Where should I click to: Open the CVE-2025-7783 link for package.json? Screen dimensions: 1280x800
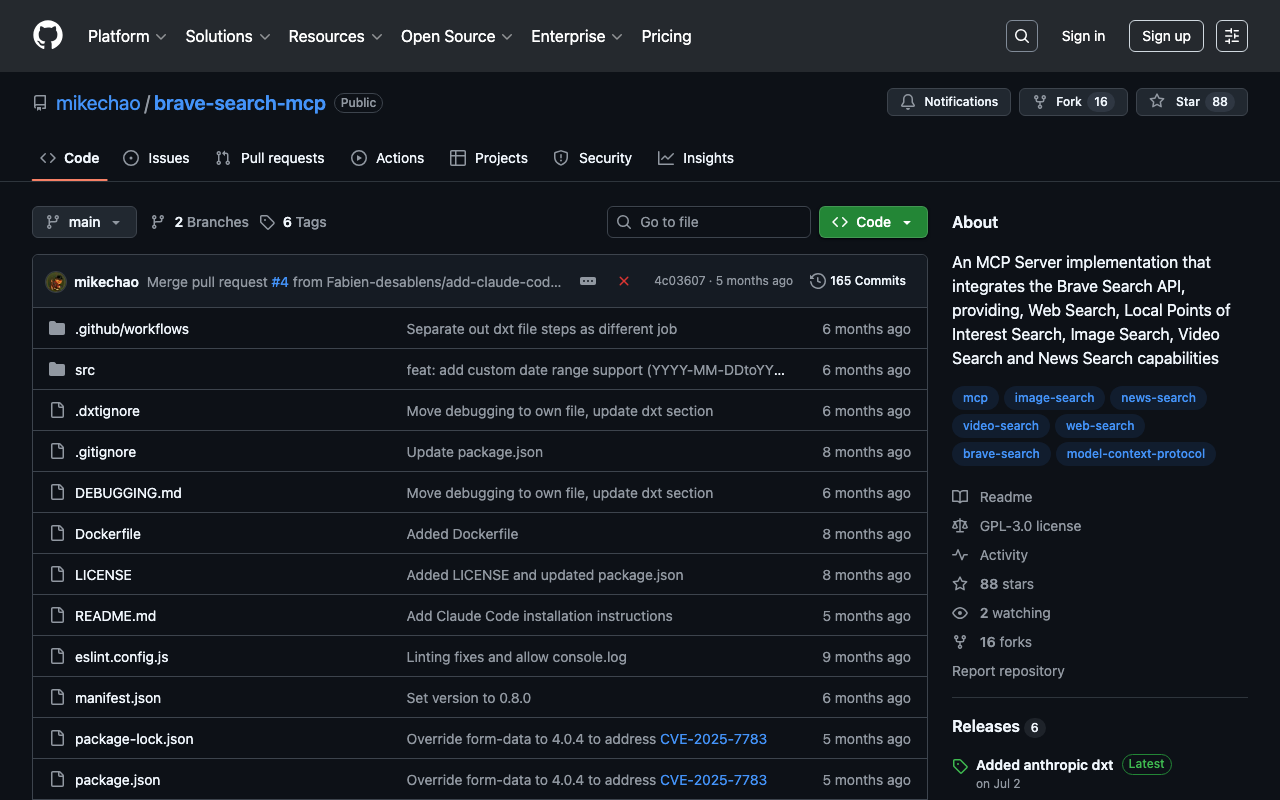(713, 780)
